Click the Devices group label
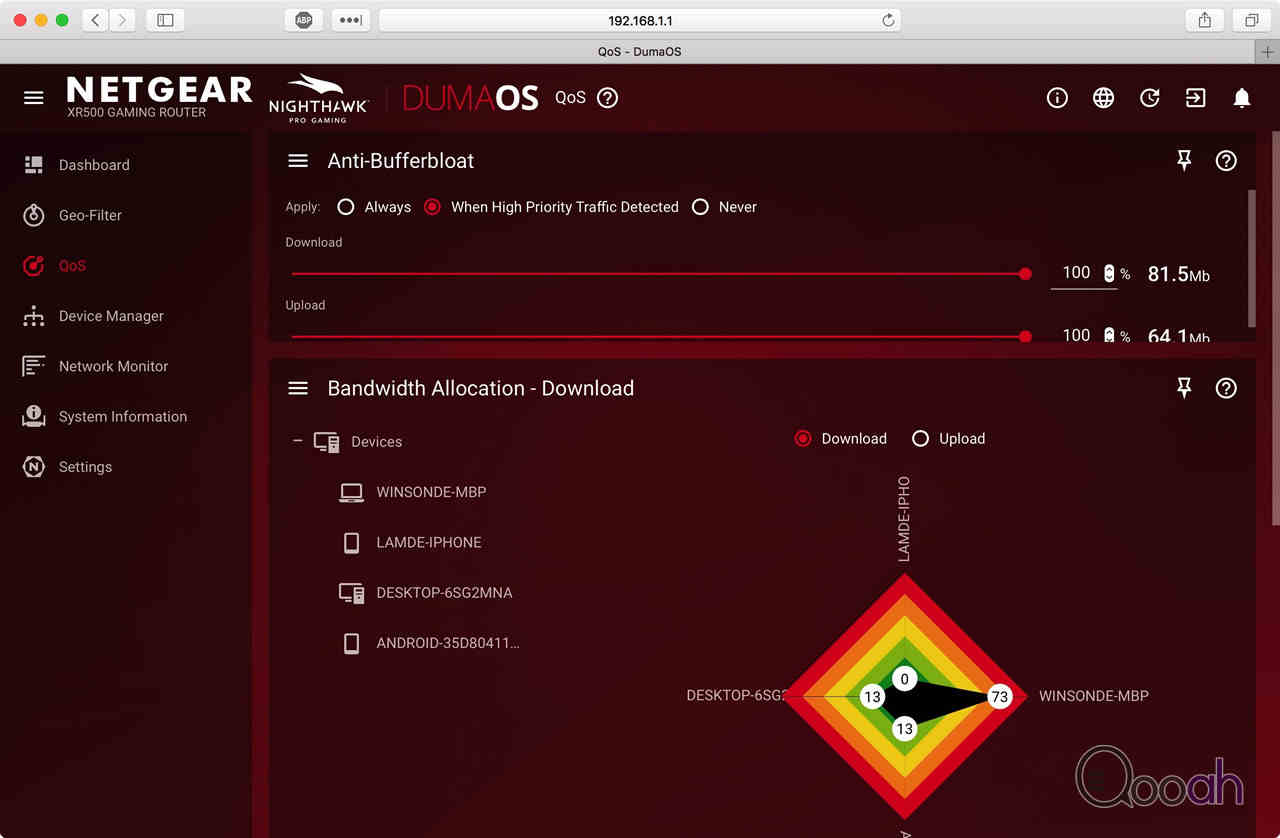The width and height of the screenshot is (1280, 838). [376, 442]
